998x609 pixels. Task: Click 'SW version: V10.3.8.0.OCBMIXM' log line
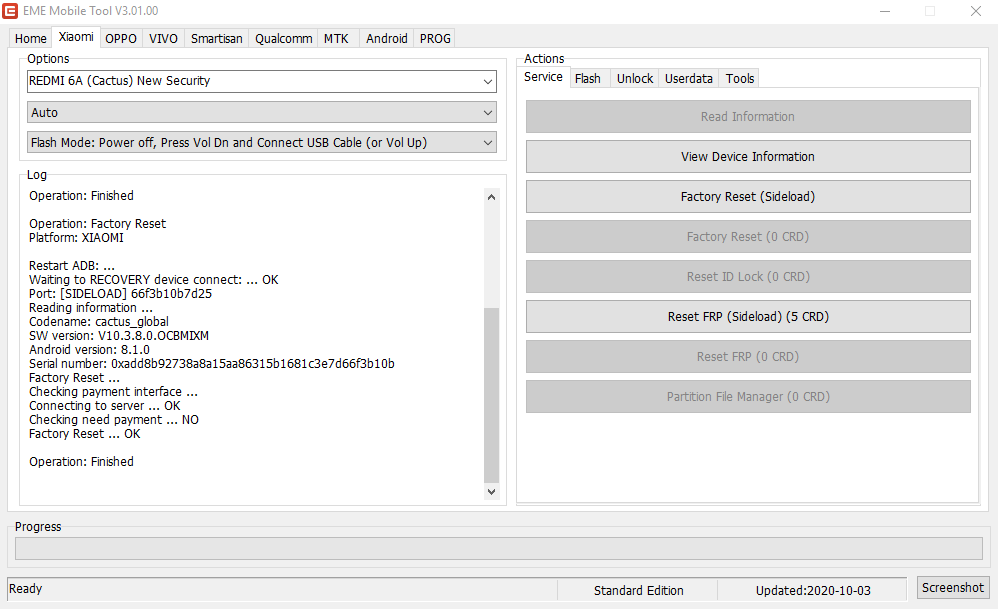pos(118,335)
